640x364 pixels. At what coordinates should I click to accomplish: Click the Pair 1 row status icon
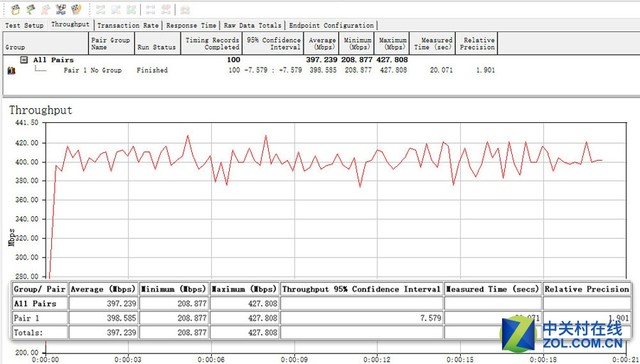11,71
